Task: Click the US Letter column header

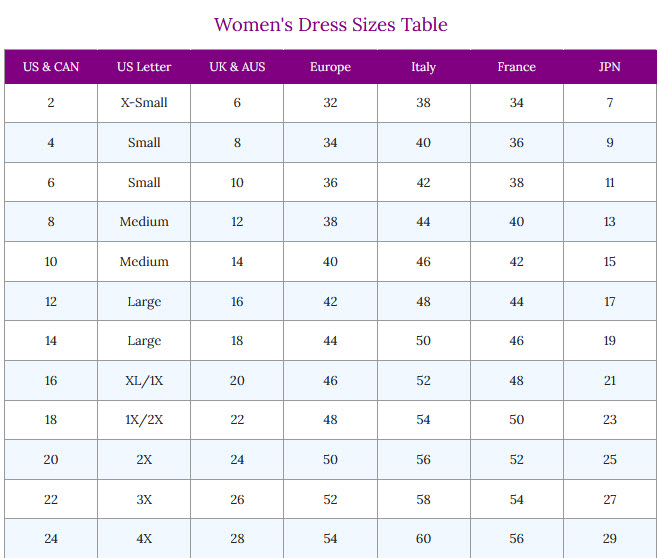Action: tap(144, 67)
